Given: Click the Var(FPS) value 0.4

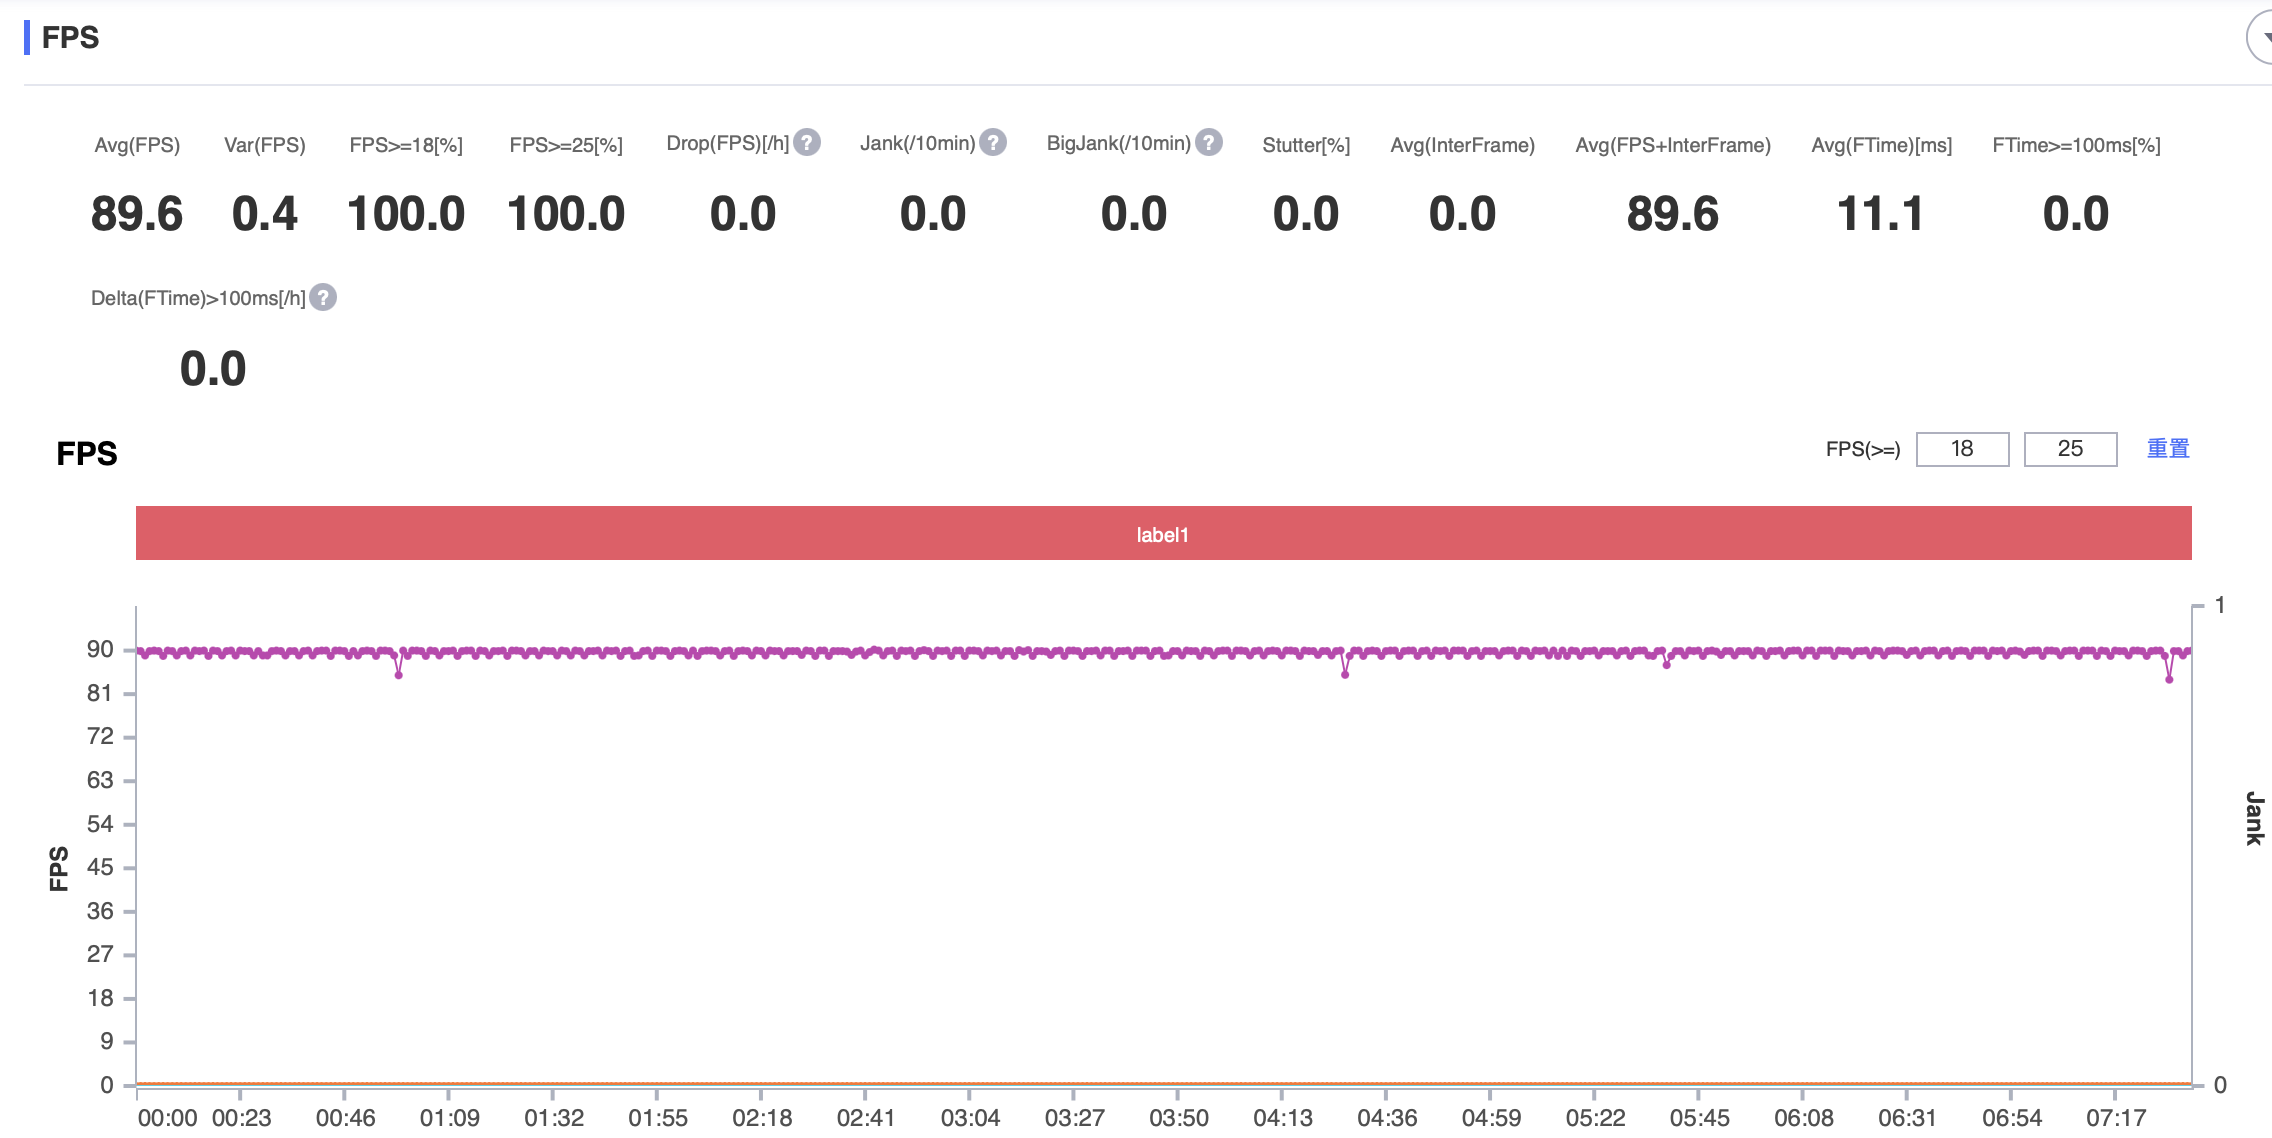Looking at the screenshot, I should tap(265, 214).
